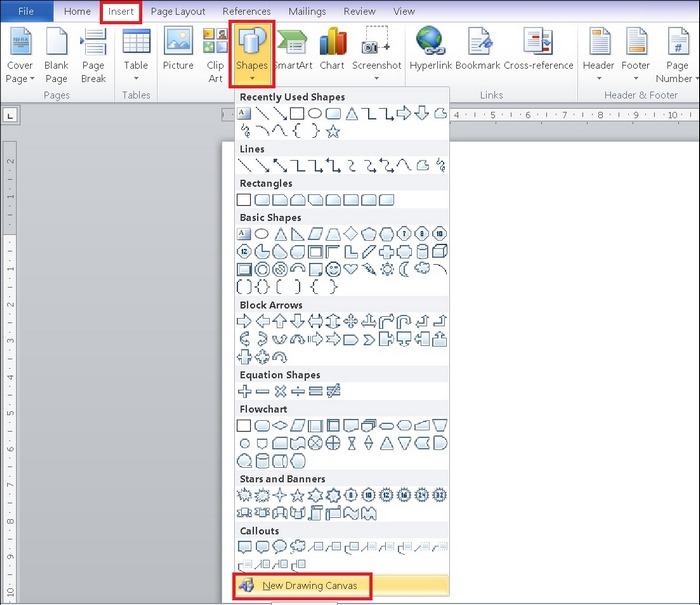This screenshot has width=700, height=605.
Task: Select the Quad Arrow block arrow
Action: click(x=351, y=321)
